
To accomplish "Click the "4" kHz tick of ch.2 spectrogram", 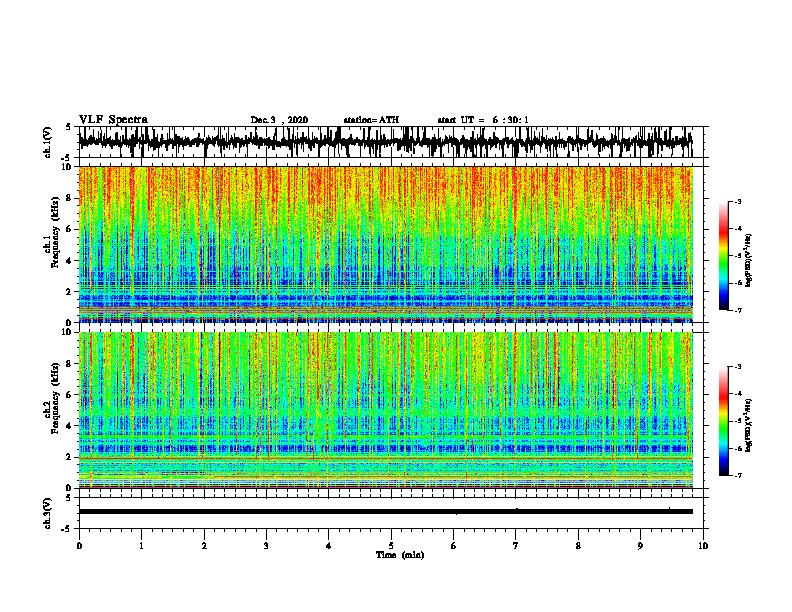I will 70,426.
